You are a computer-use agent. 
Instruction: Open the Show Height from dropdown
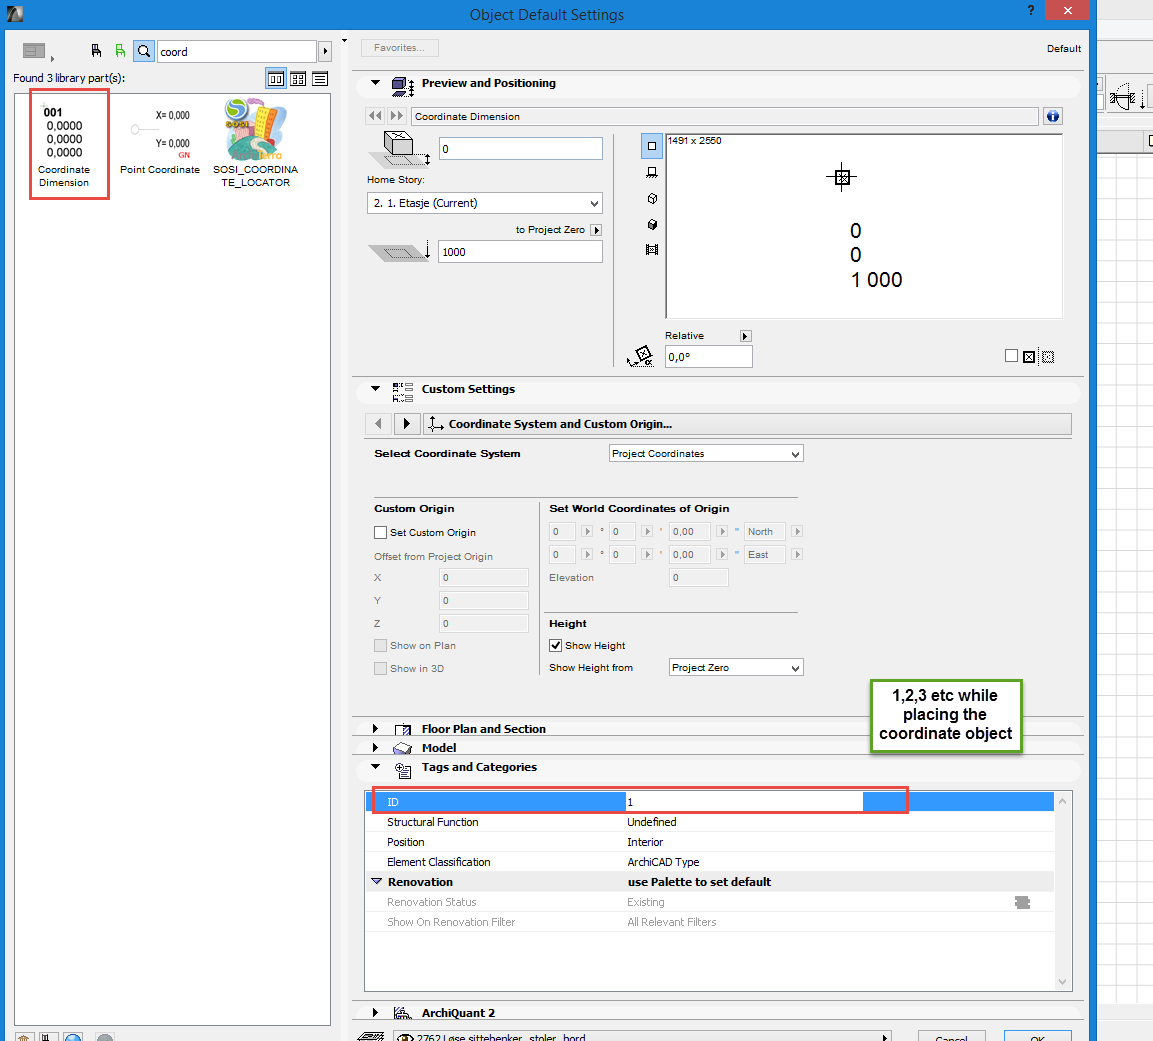coord(736,668)
